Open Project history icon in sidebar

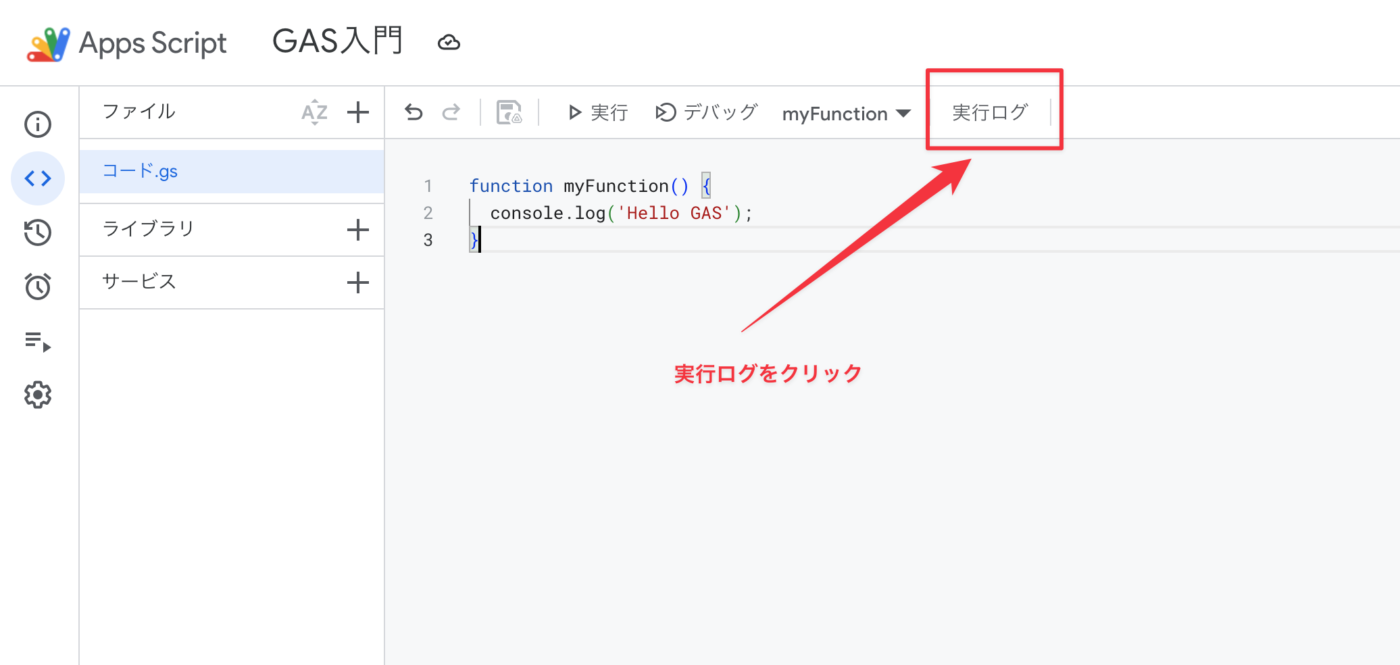[38, 233]
